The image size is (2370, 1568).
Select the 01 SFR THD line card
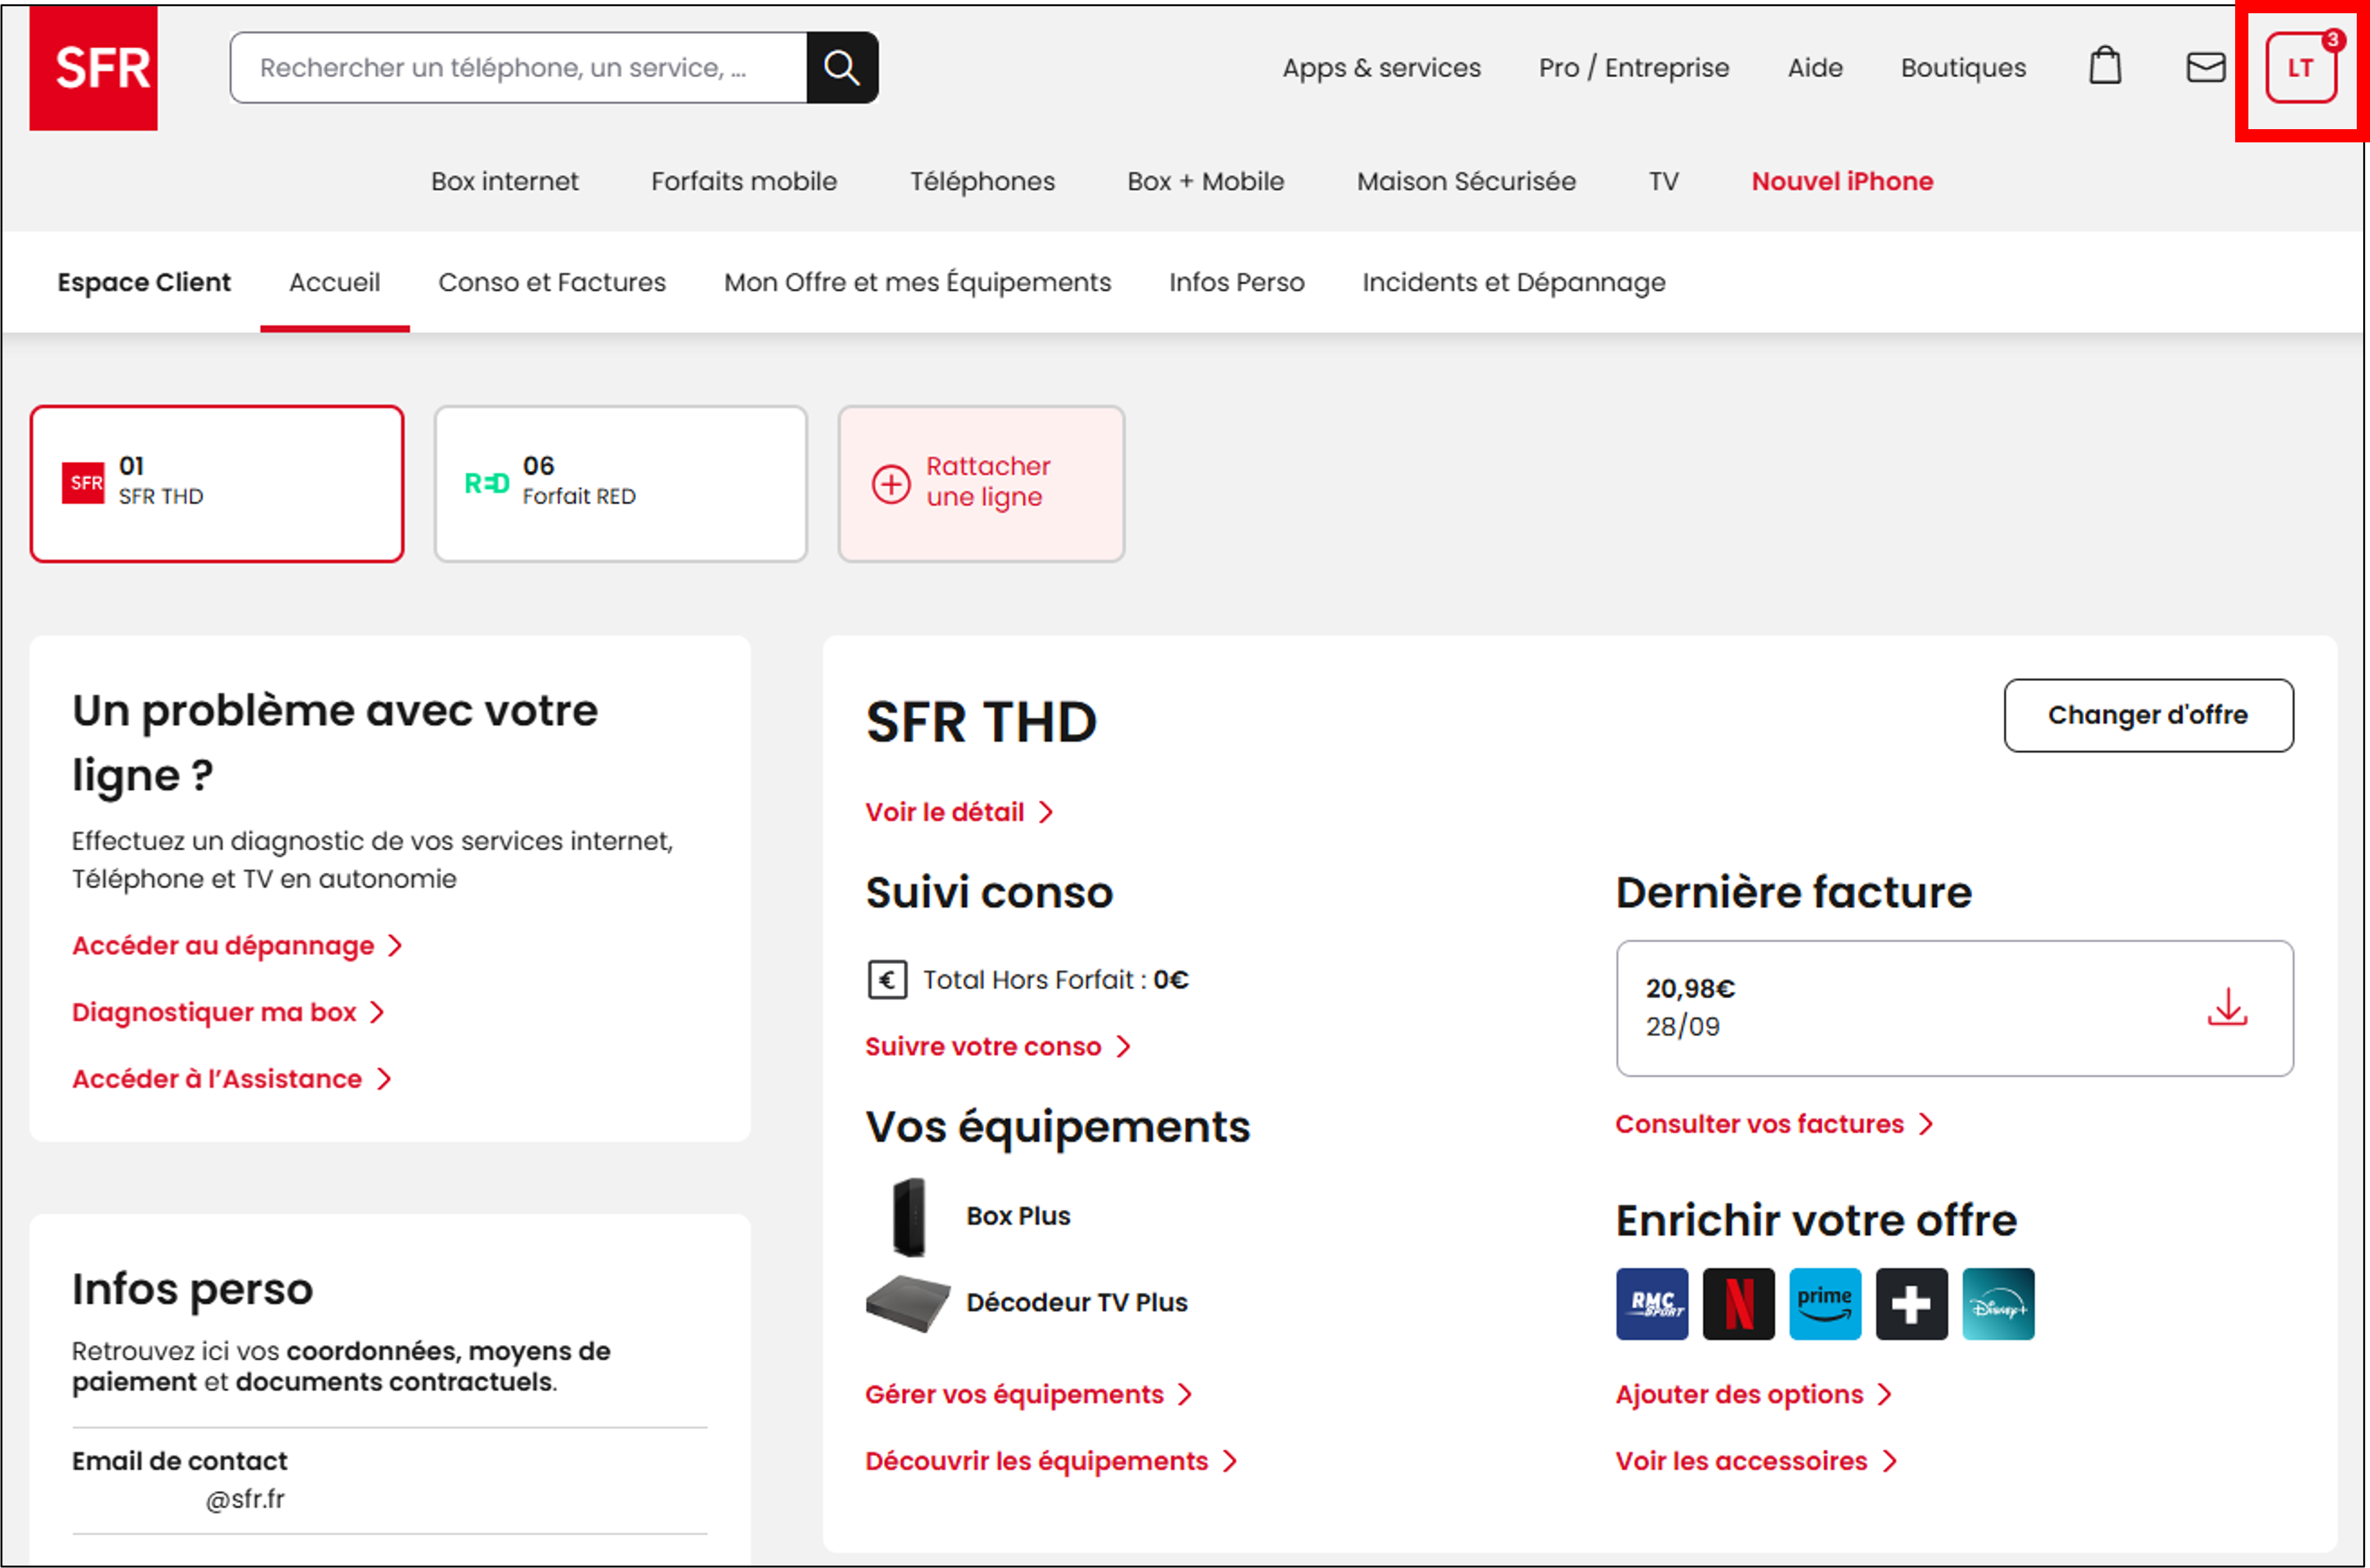click(217, 484)
